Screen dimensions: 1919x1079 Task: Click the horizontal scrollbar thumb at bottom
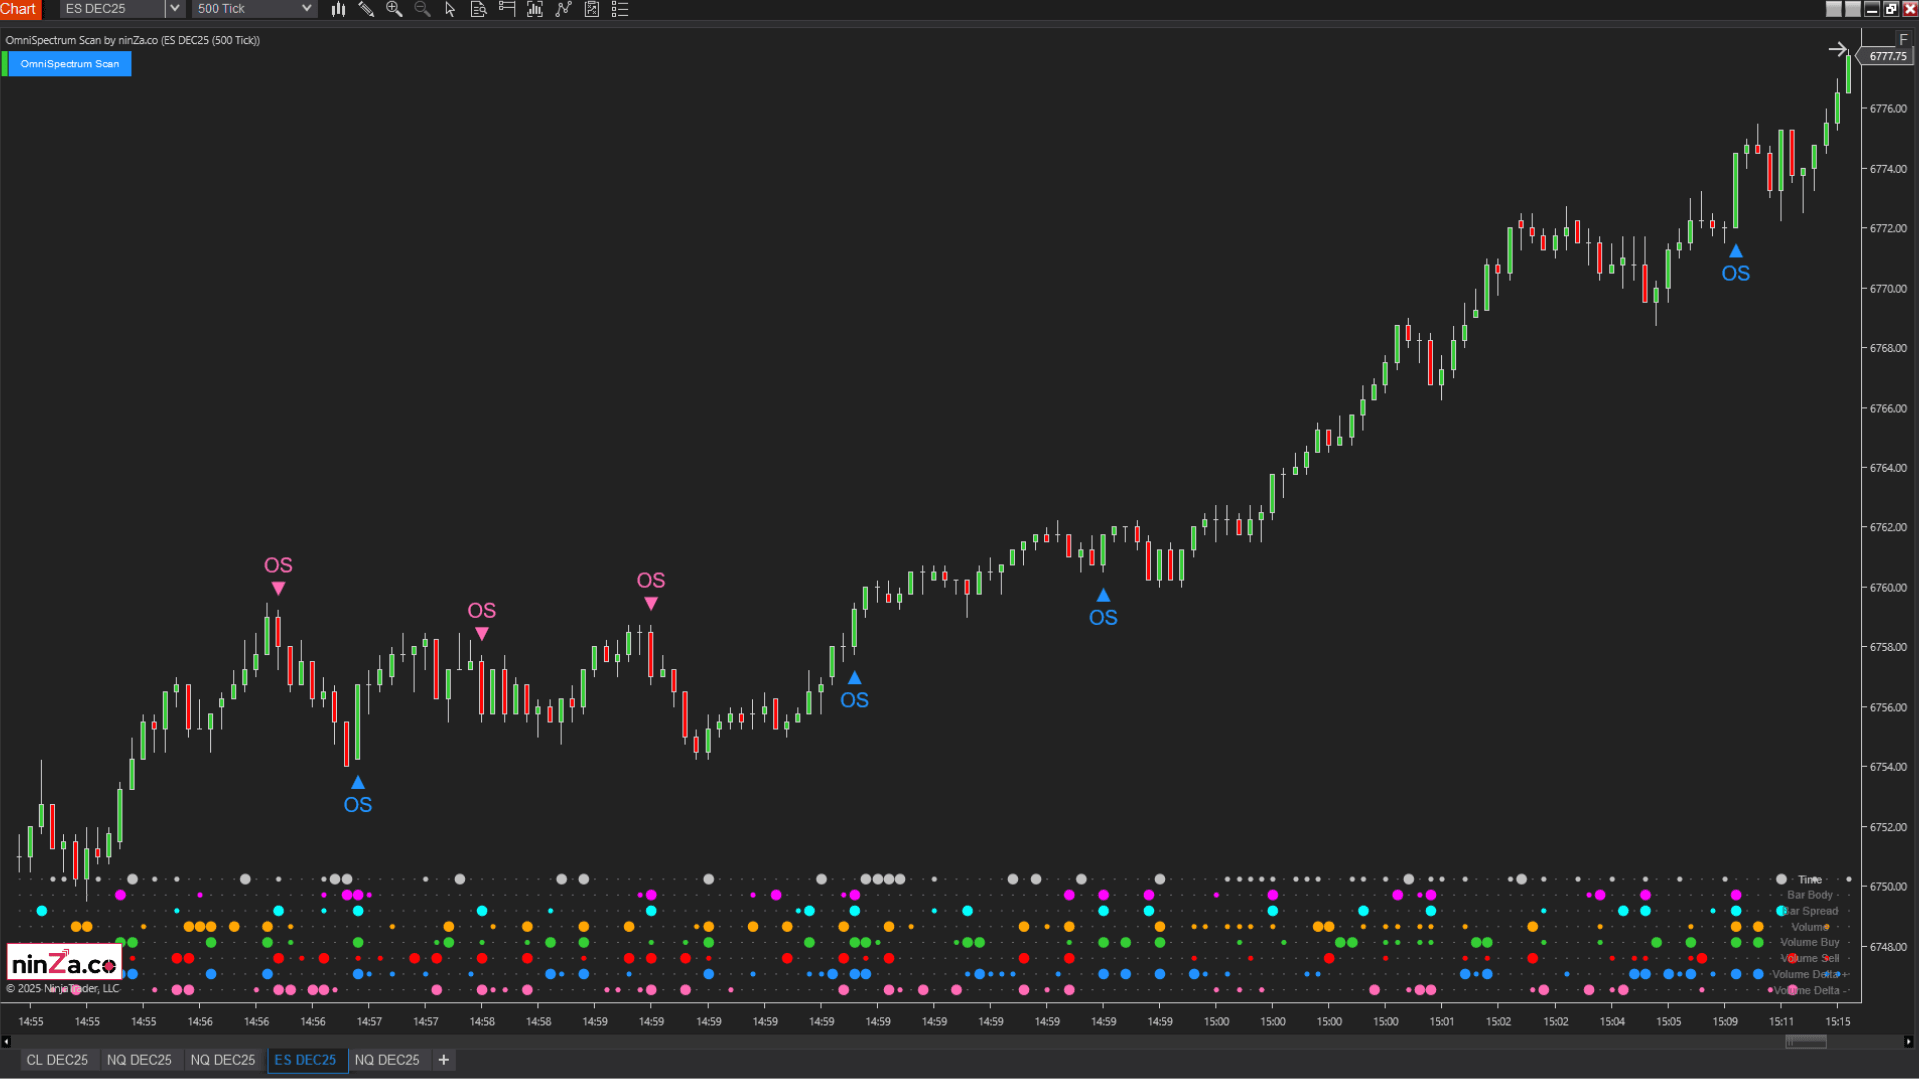coord(1806,1042)
